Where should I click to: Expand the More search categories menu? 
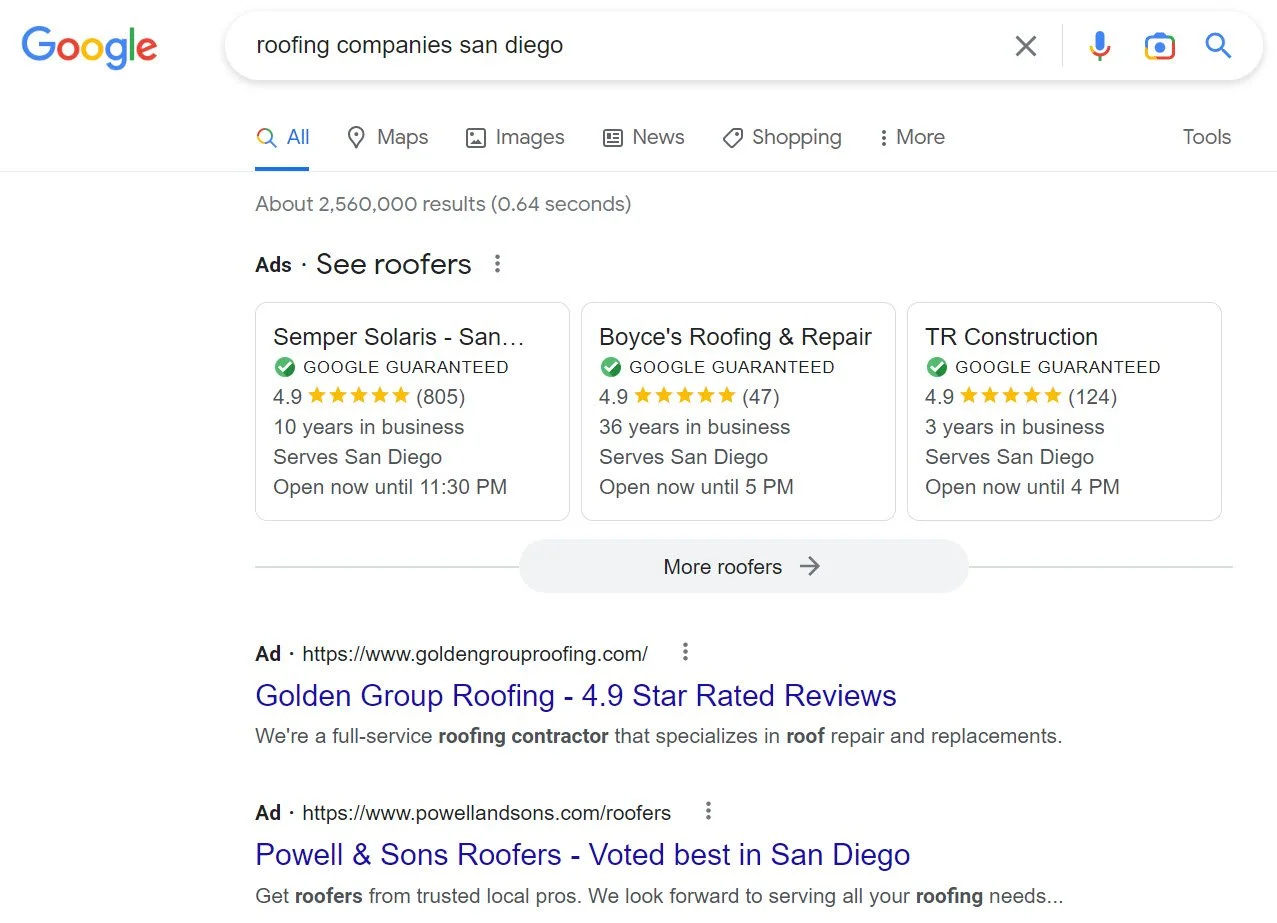(911, 138)
